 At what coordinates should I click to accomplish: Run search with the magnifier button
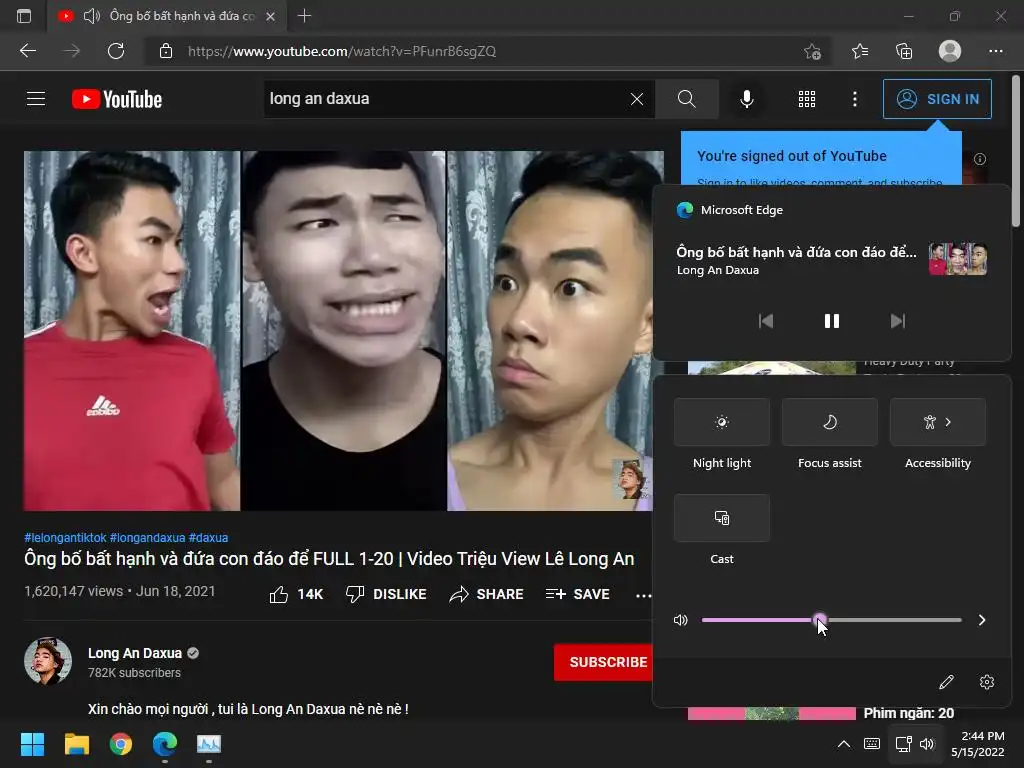coord(686,99)
